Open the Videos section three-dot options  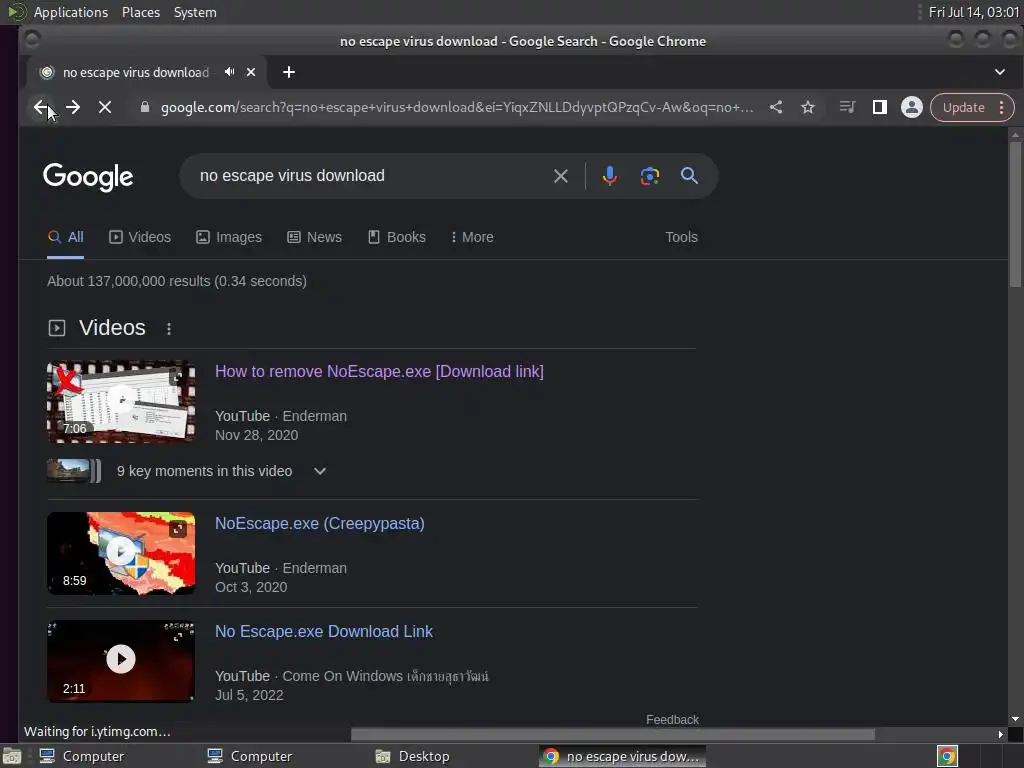[169, 328]
